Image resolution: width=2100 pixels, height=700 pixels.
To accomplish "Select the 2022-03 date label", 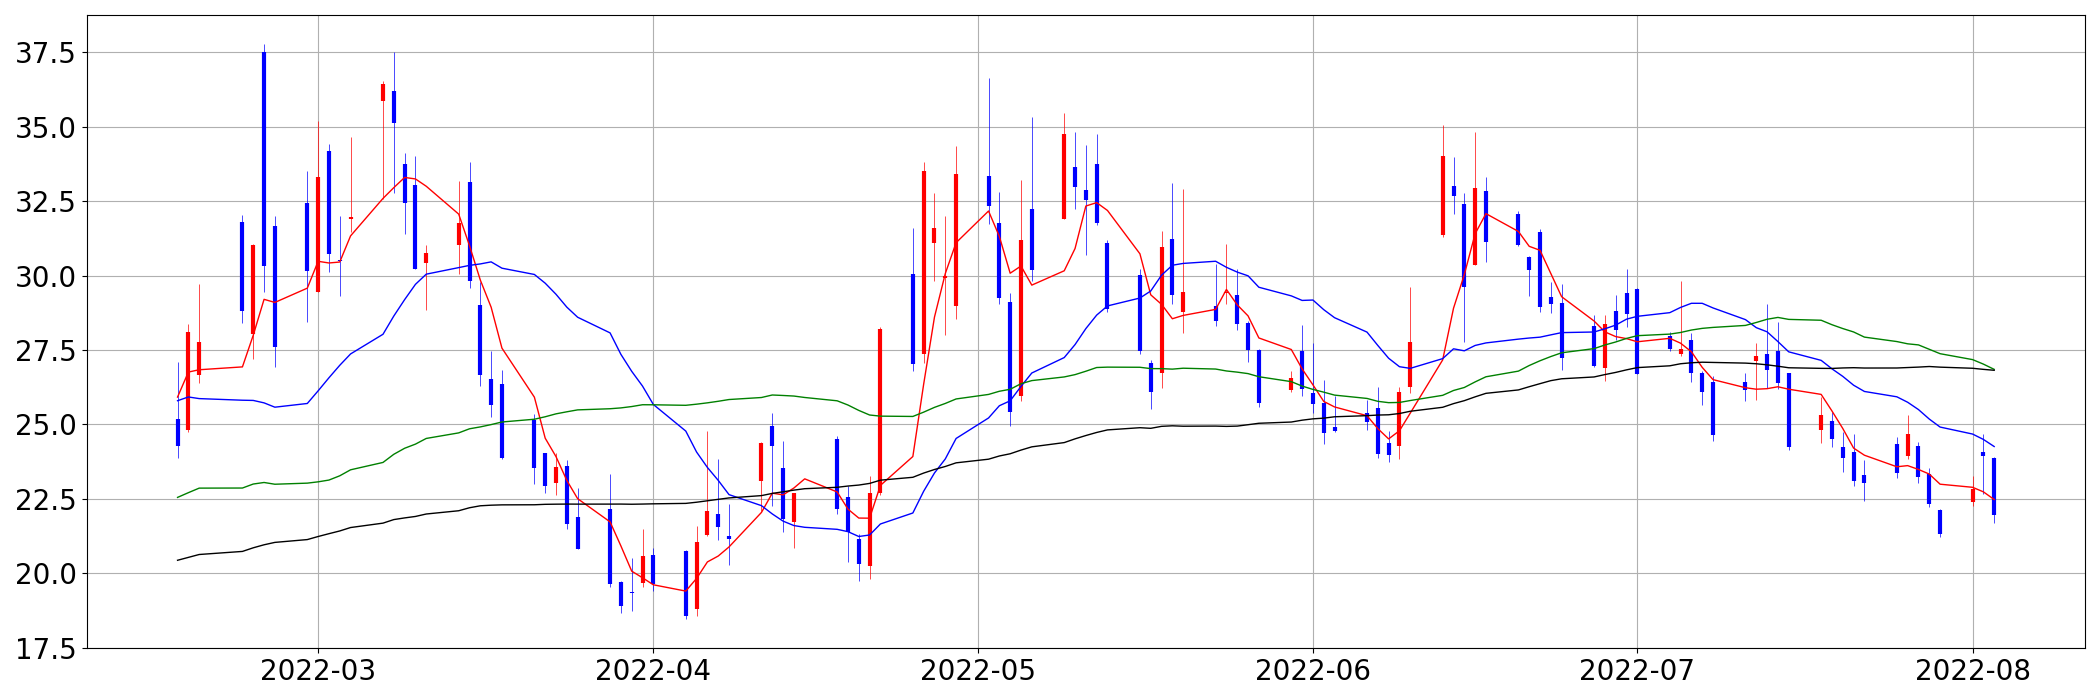I will coord(318,671).
